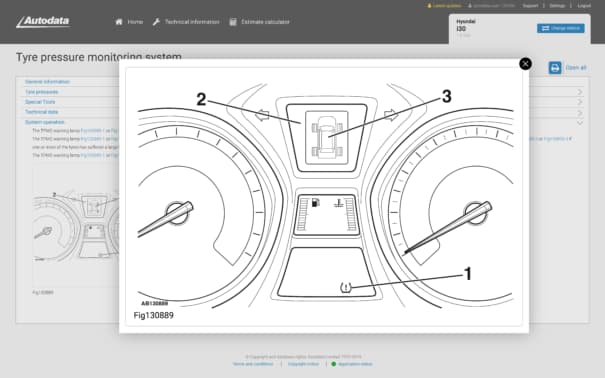The image size is (605, 378).
Task: Close the figure popup with X button
Action: [525, 64]
